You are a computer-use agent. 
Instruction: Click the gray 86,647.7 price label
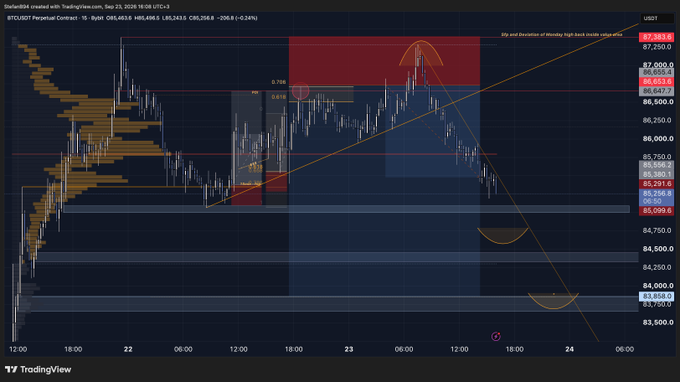(657, 91)
